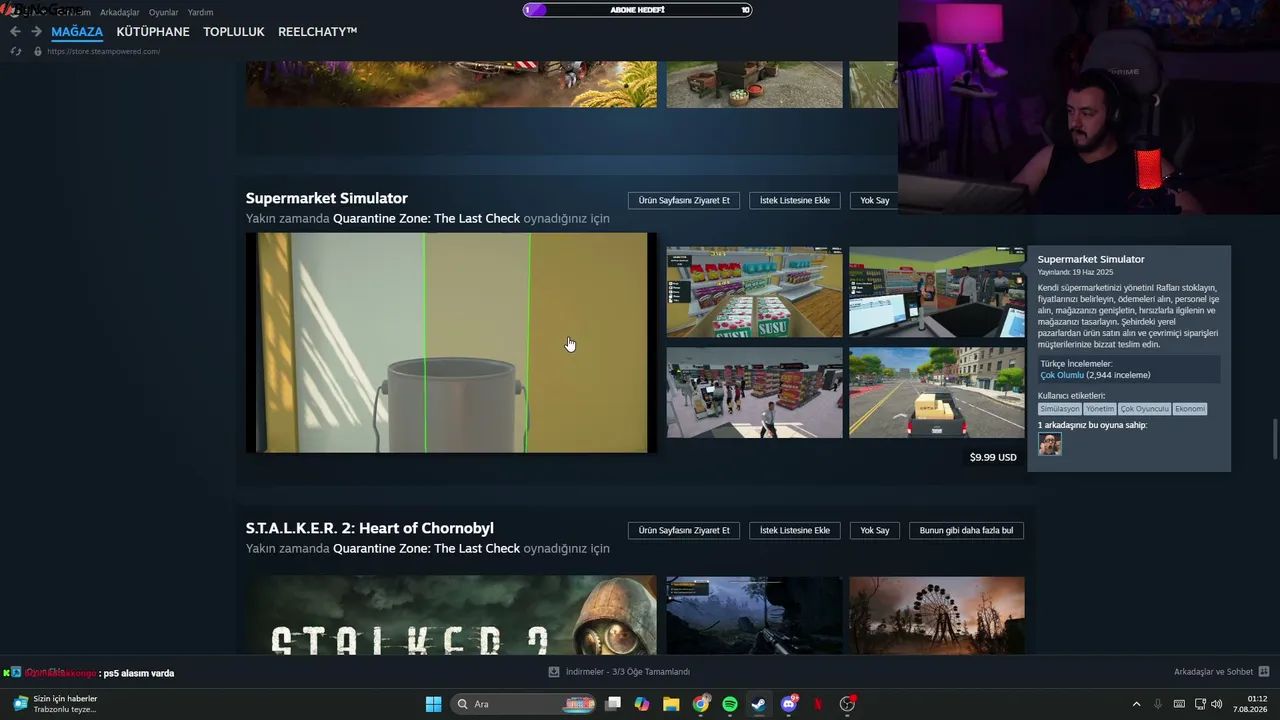Image resolution: width=1280 pixels, height=720 pixels.
Task: Open the keyboard layout tray icon
Action: (1179, 704)
